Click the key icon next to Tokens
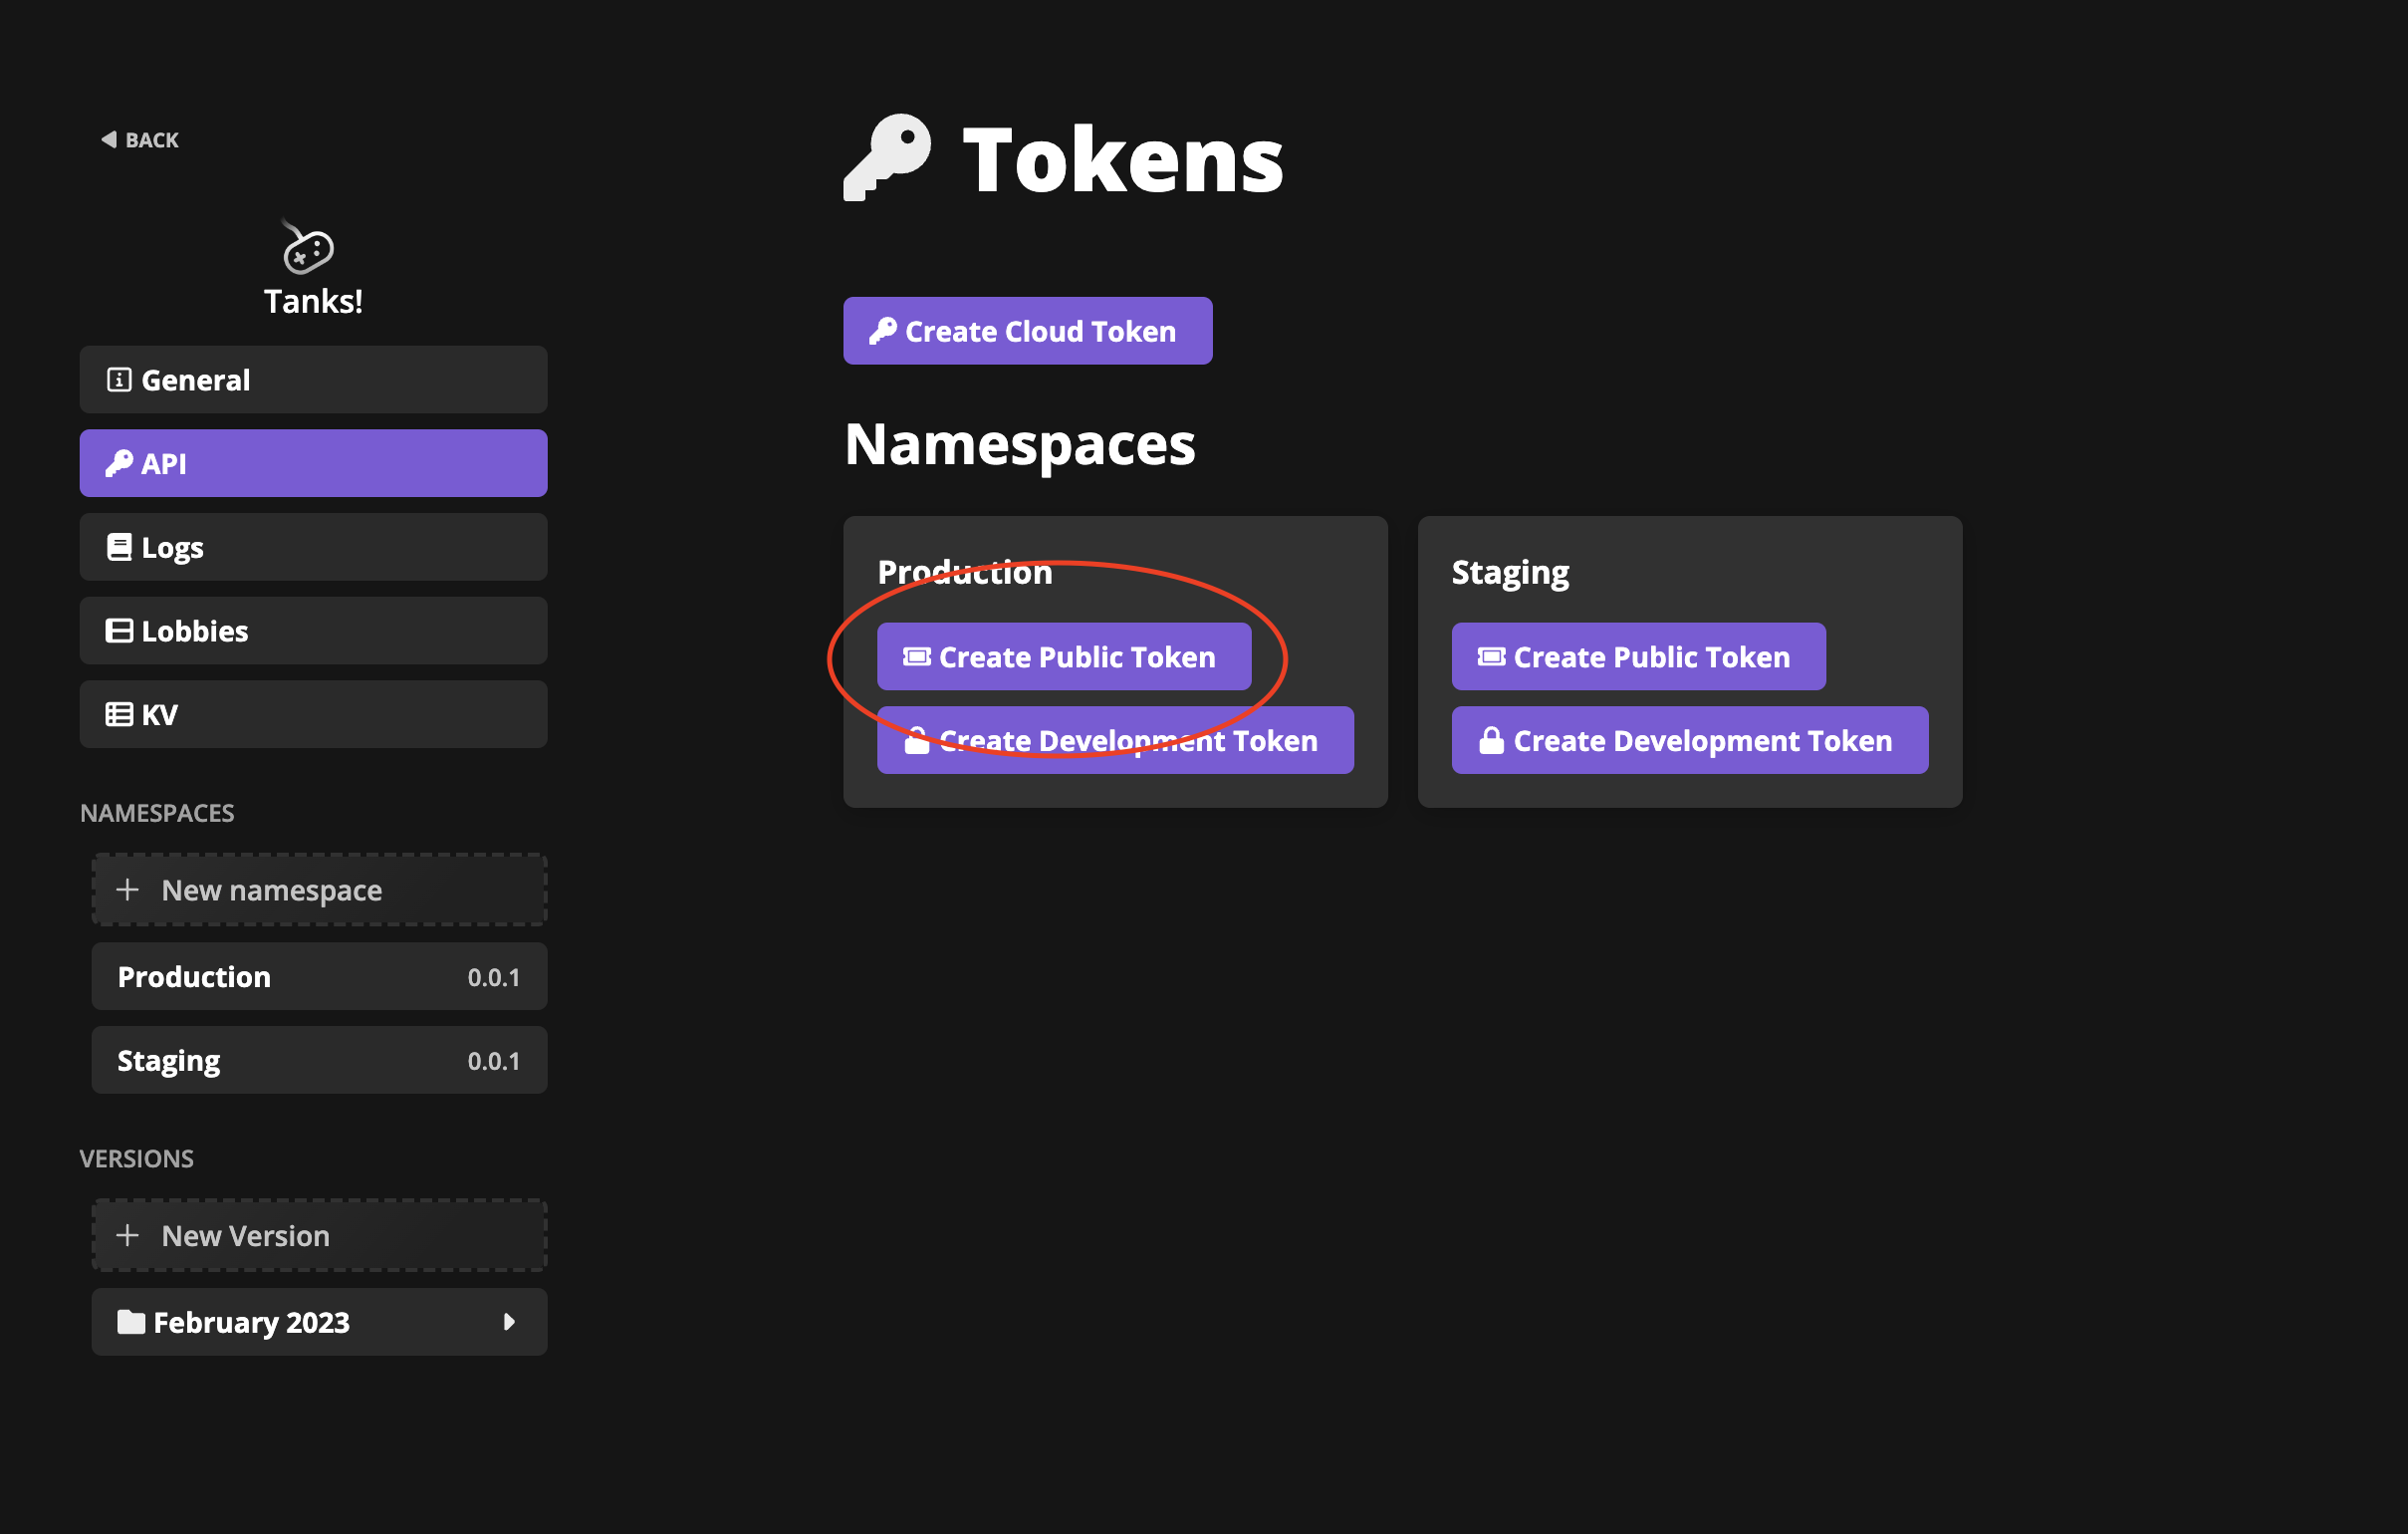2408x1534 pixels. (x=877, y=158)
